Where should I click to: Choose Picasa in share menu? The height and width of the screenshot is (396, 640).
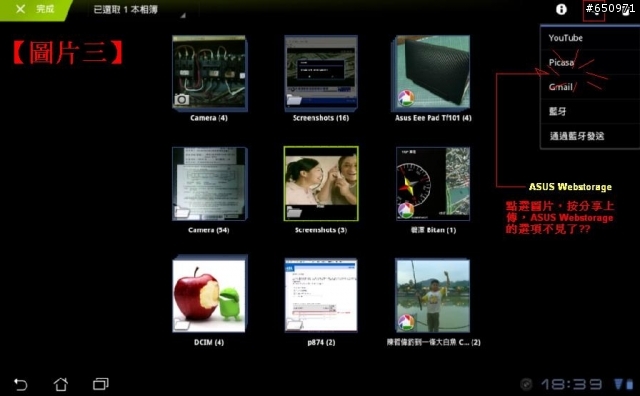590,62
